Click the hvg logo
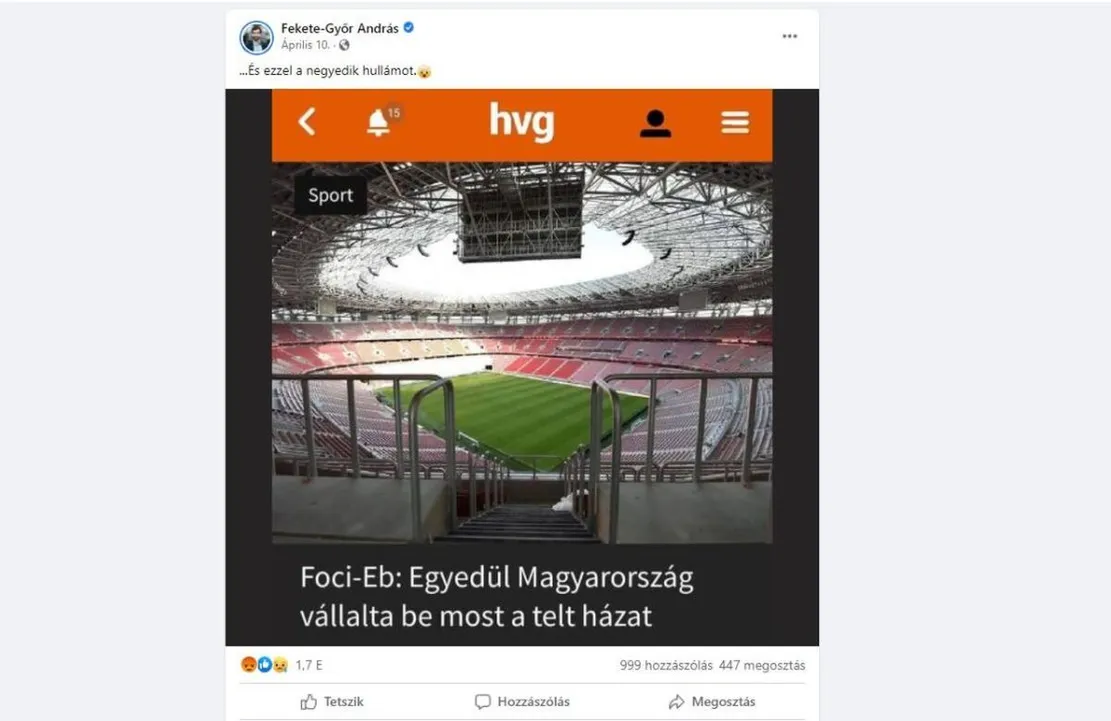1111x721 pixels. pyautogui.click(x=521, y=122)
